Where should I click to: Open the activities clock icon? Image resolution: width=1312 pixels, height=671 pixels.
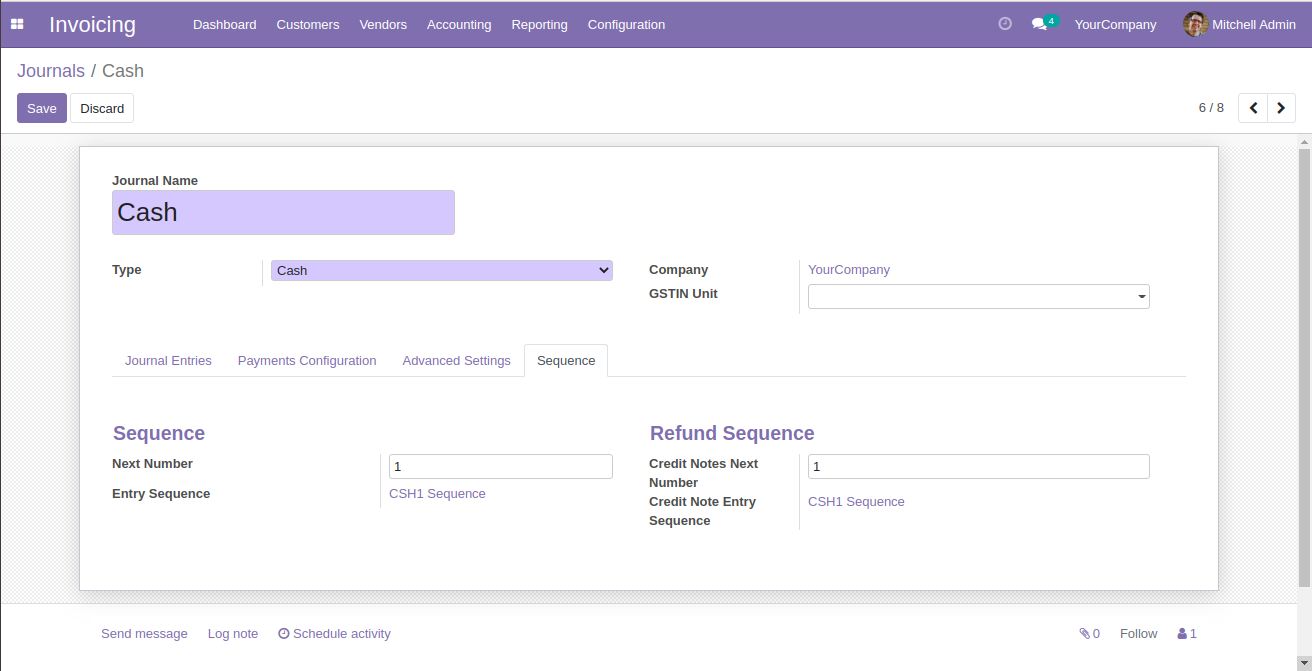tap(1005, 24)
